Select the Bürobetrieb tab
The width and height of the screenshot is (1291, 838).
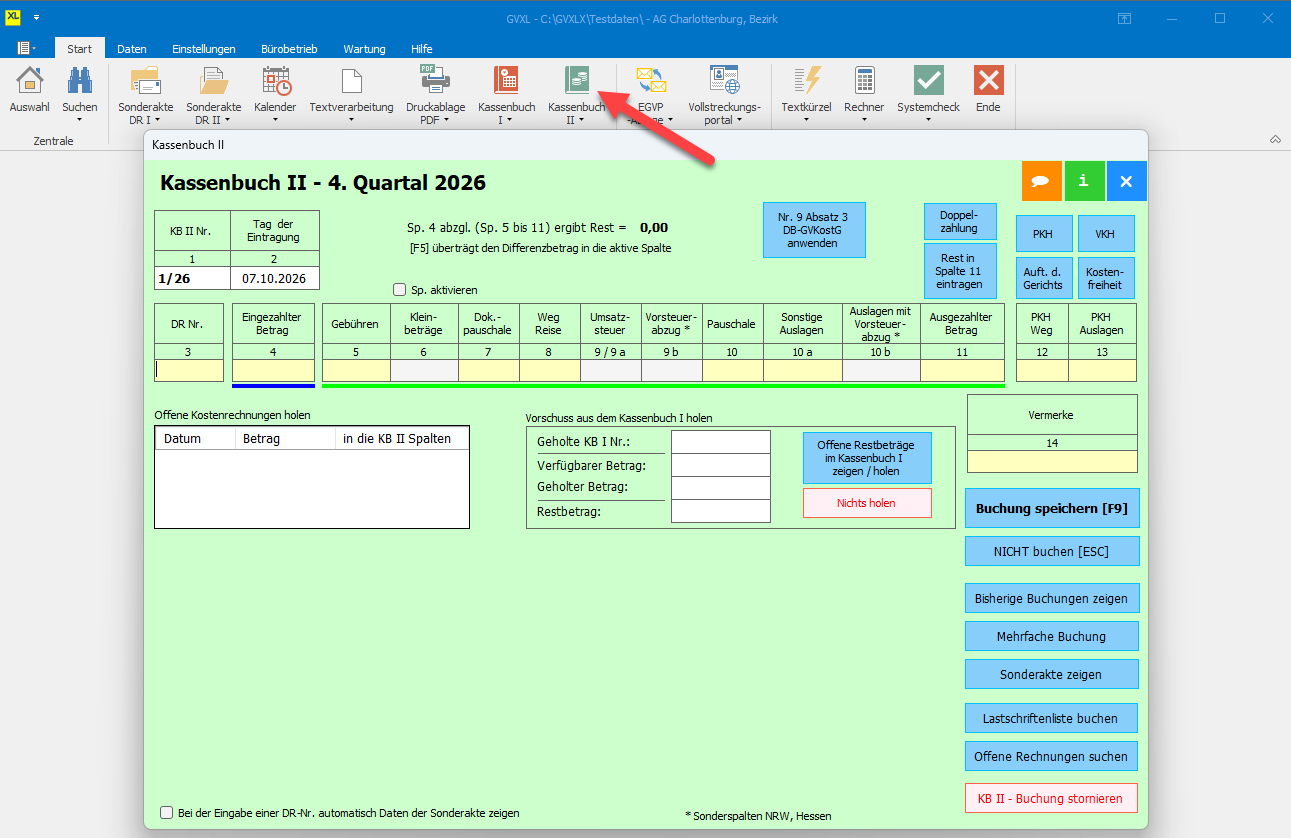(x=289, y=49)
